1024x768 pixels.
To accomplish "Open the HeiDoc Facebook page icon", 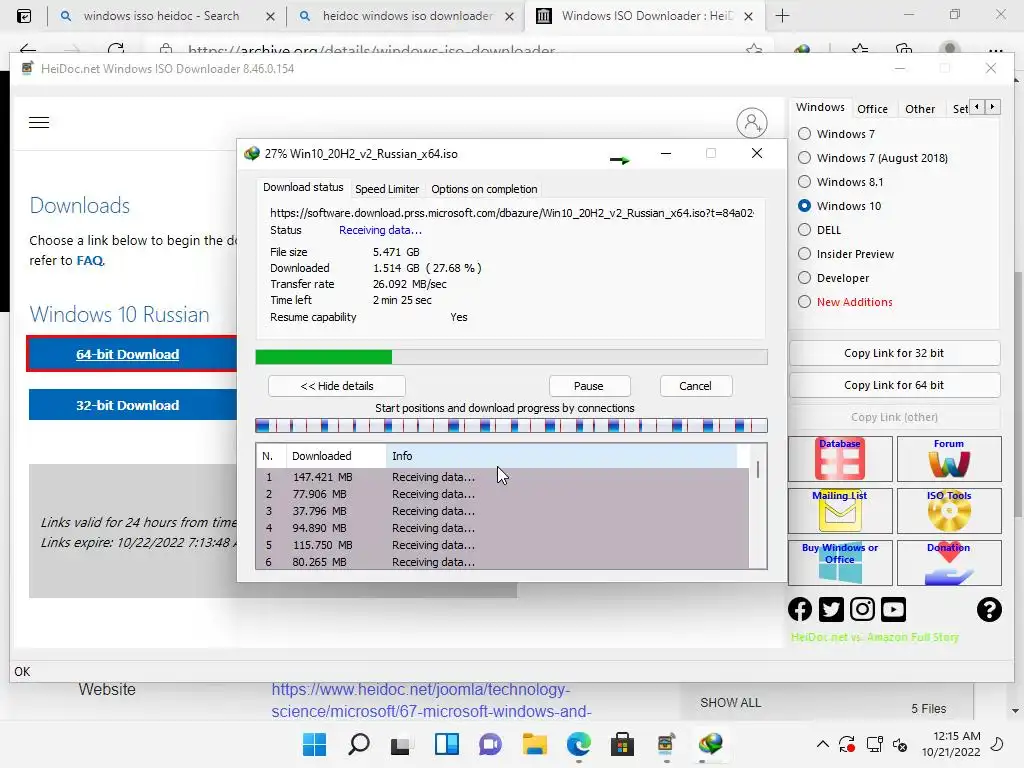I will pos(800,609).
